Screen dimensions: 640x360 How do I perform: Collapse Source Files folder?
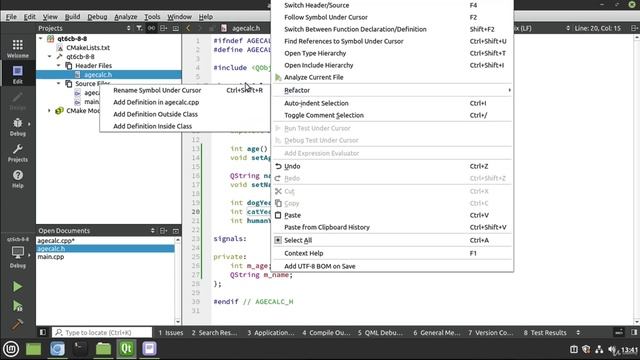pyautogui.click(x=59, y=83)
